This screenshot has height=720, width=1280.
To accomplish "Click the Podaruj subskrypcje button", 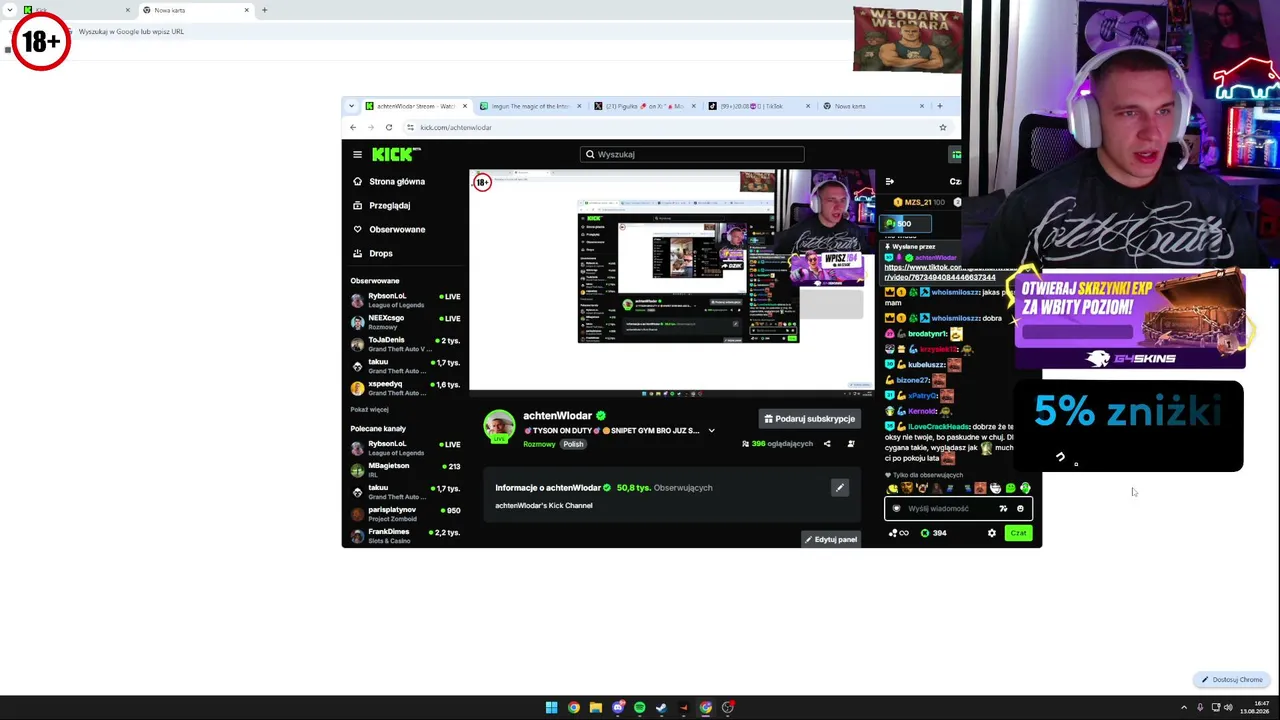I will pos(809,419).
